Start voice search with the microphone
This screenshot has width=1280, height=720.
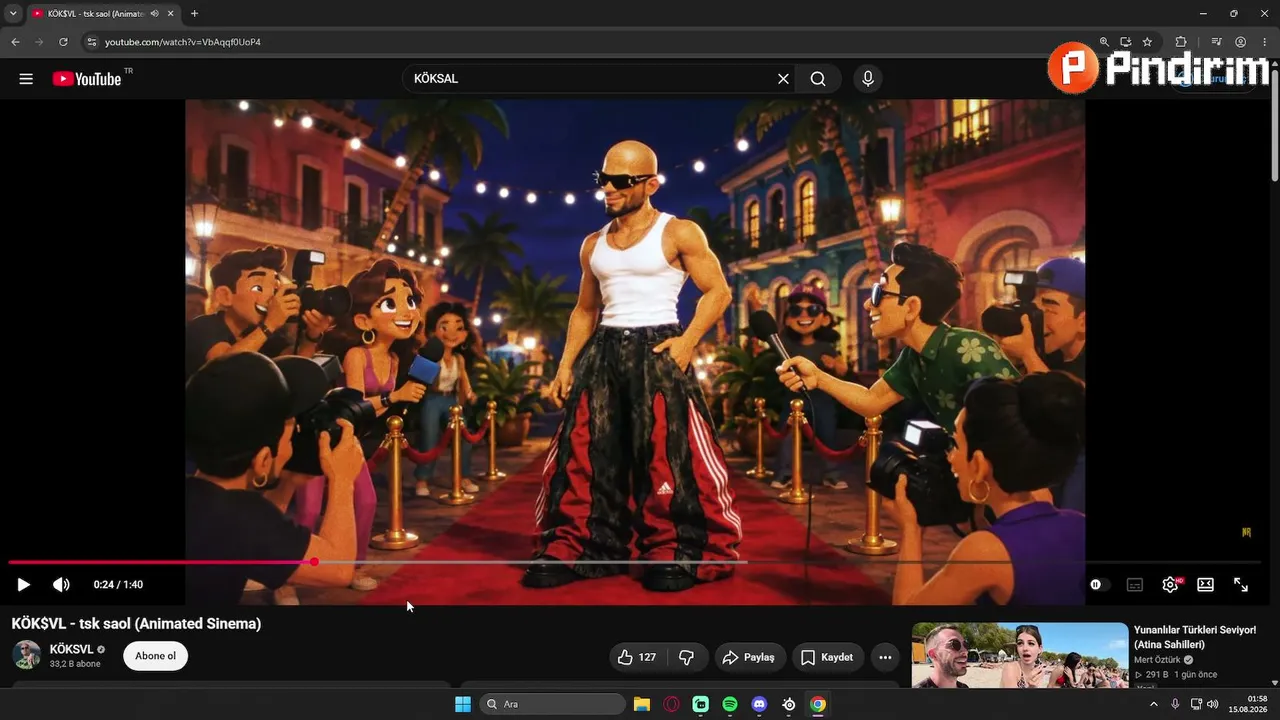pos(867,79)
